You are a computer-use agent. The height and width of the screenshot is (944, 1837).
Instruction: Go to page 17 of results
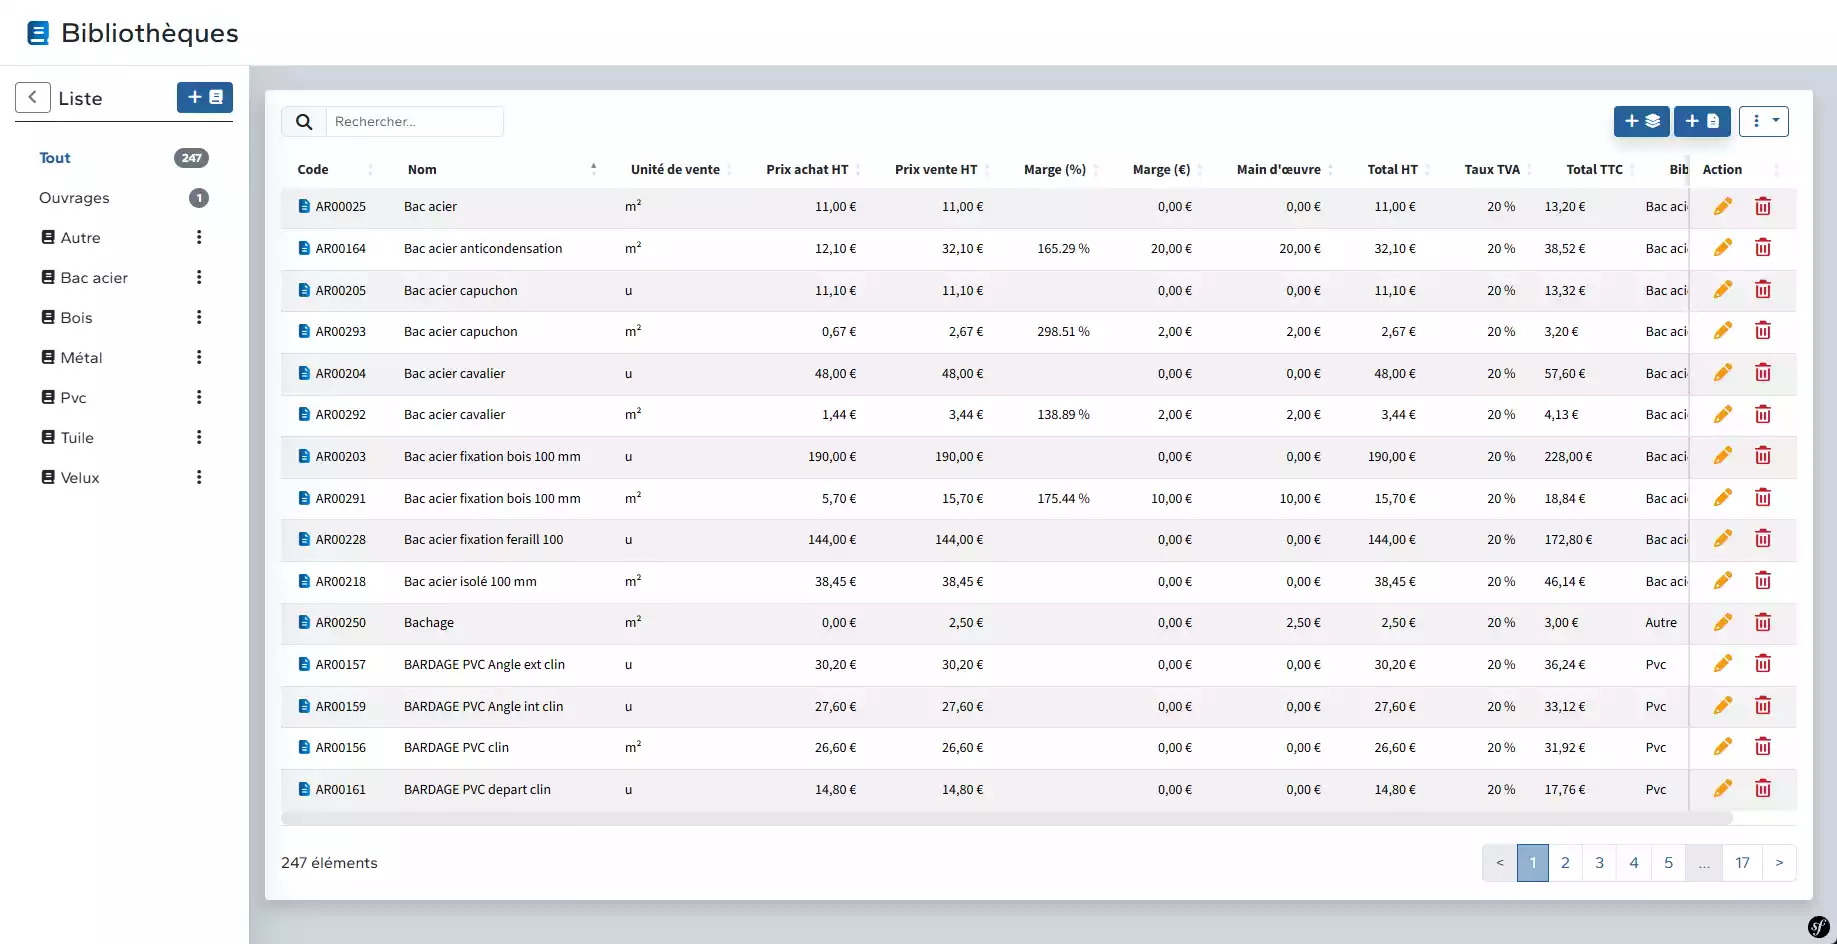point(1742,863)
